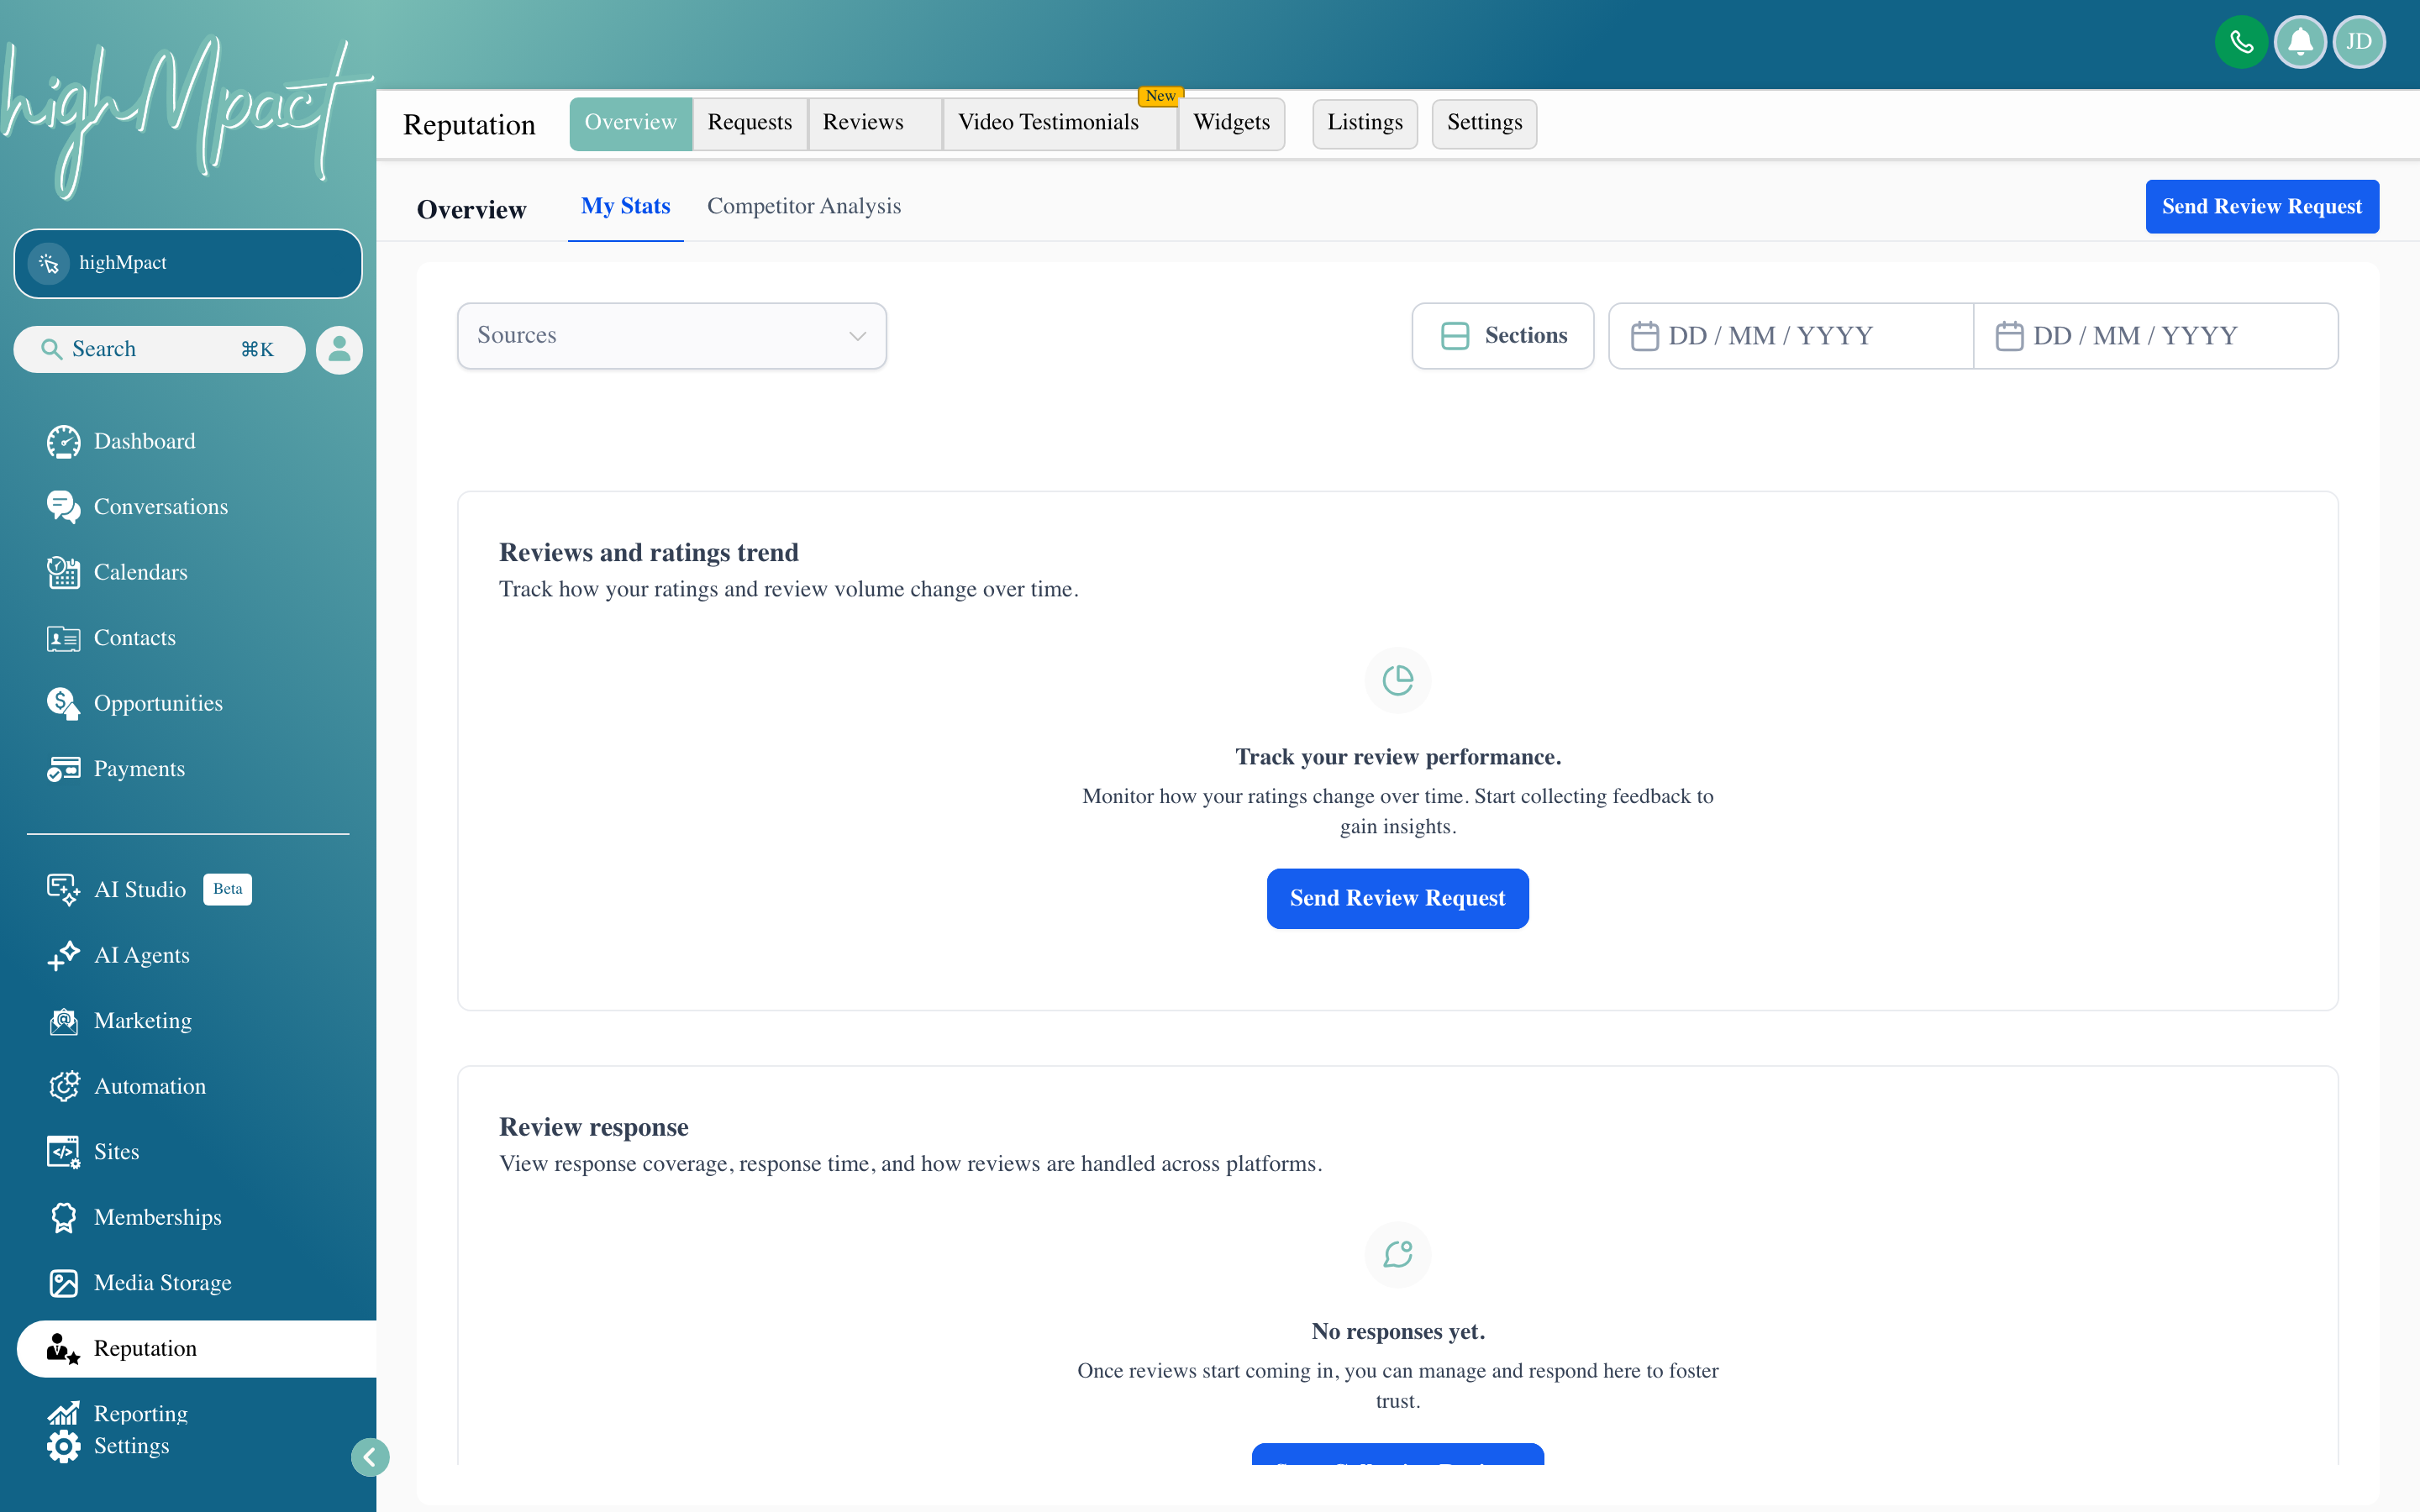Go to the Widgets tab
Image resolution: width=2420 pixels, height=1512 pixels.
1231,123
